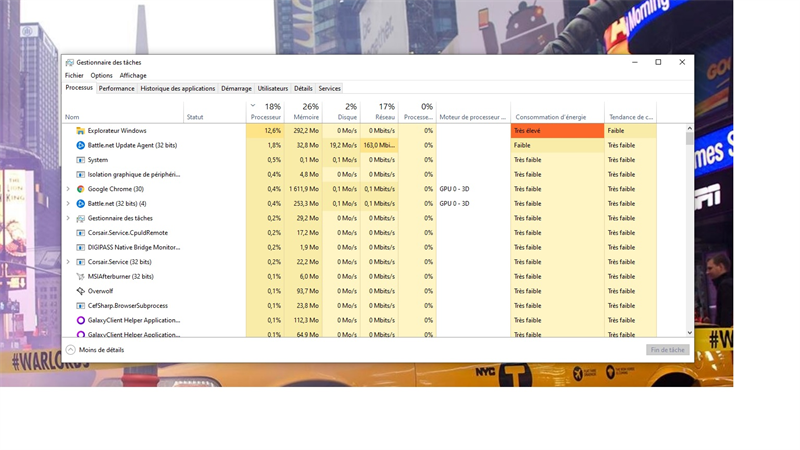Click the vertical scrollbar thumb
This screenshot has height=450, width=800.
(689, 139)
